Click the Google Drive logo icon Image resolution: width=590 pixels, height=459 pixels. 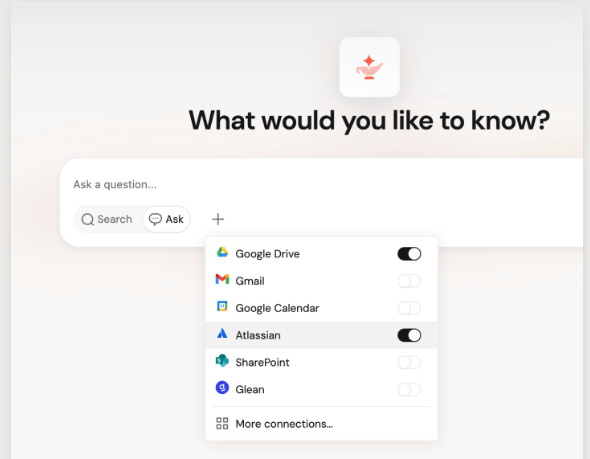tap(222, 252)
